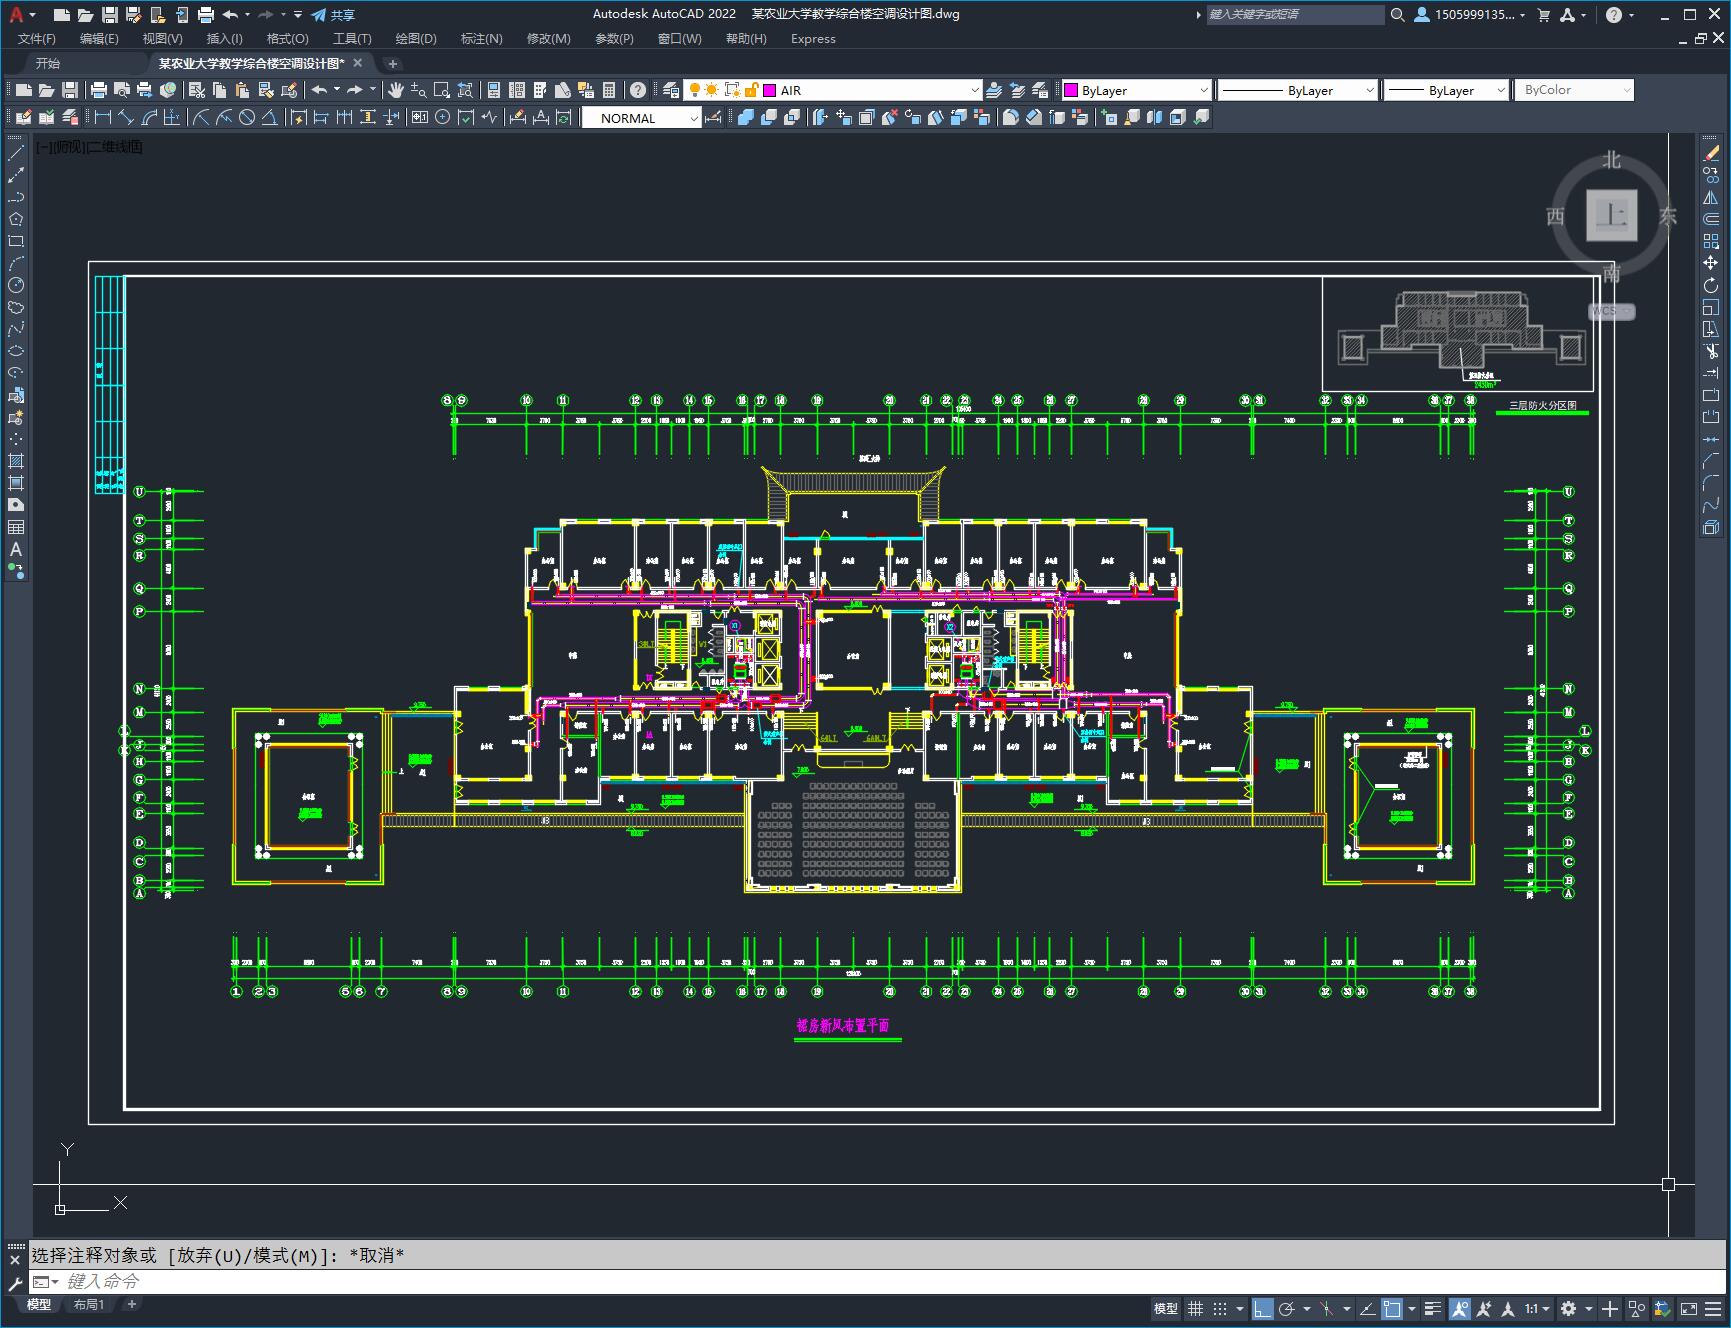Toggle clean screen in status bar
The width and height of the screenshot is (1731, 1328).
point(1688,1308)
